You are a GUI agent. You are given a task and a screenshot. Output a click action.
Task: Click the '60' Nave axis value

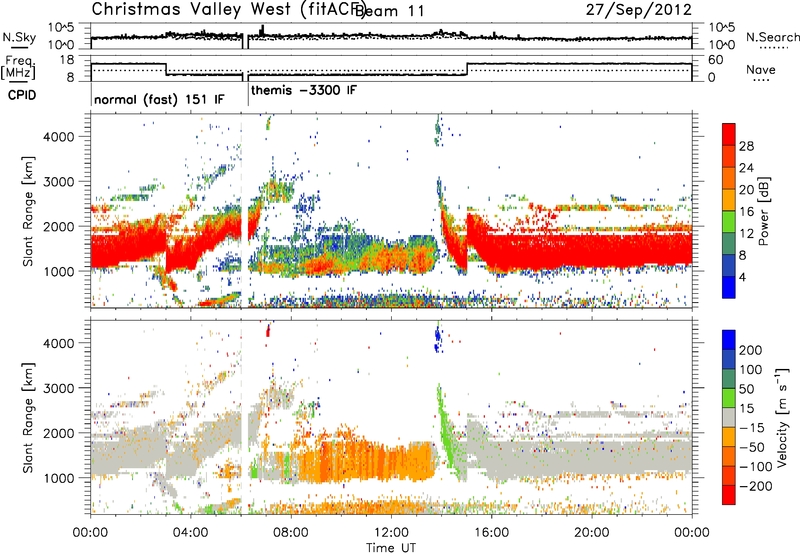click(716, 60)
